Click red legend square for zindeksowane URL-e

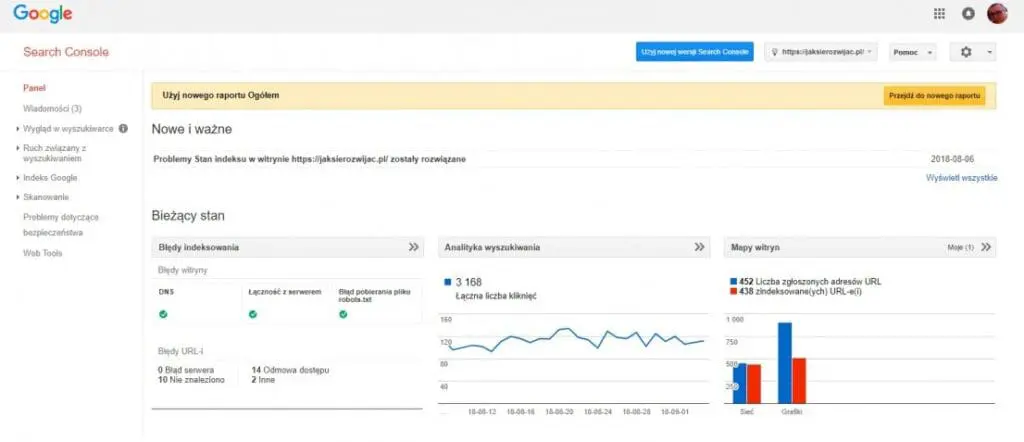(733, 292)
